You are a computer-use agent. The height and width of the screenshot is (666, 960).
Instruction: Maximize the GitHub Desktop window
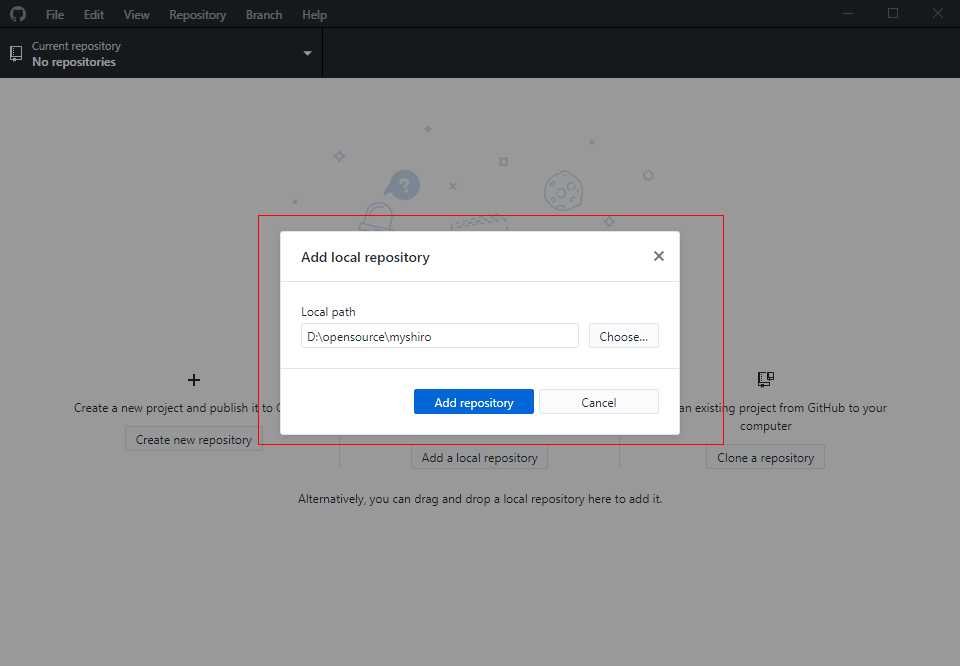893,13
